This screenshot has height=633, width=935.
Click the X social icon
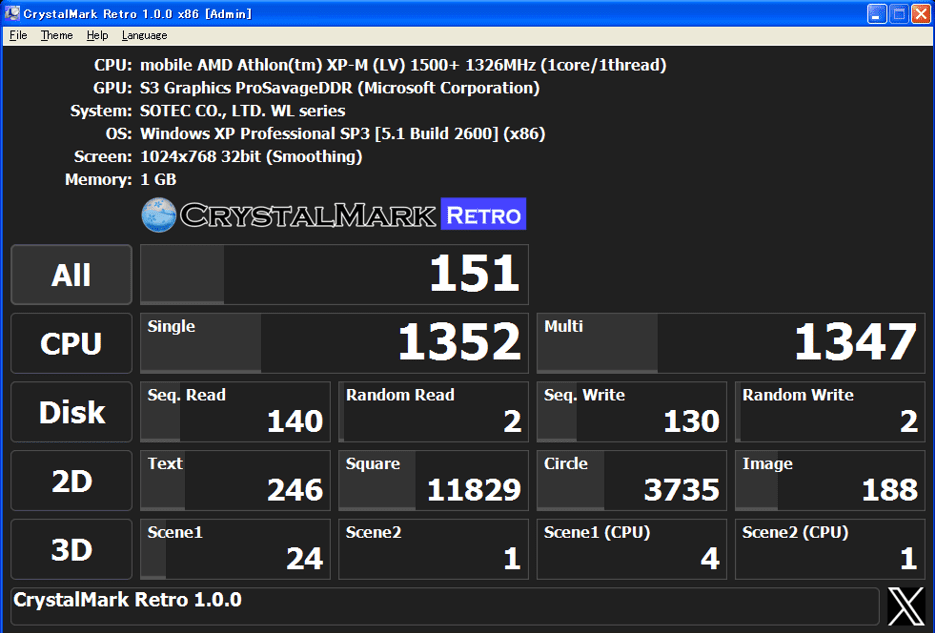tap(906, 606)
